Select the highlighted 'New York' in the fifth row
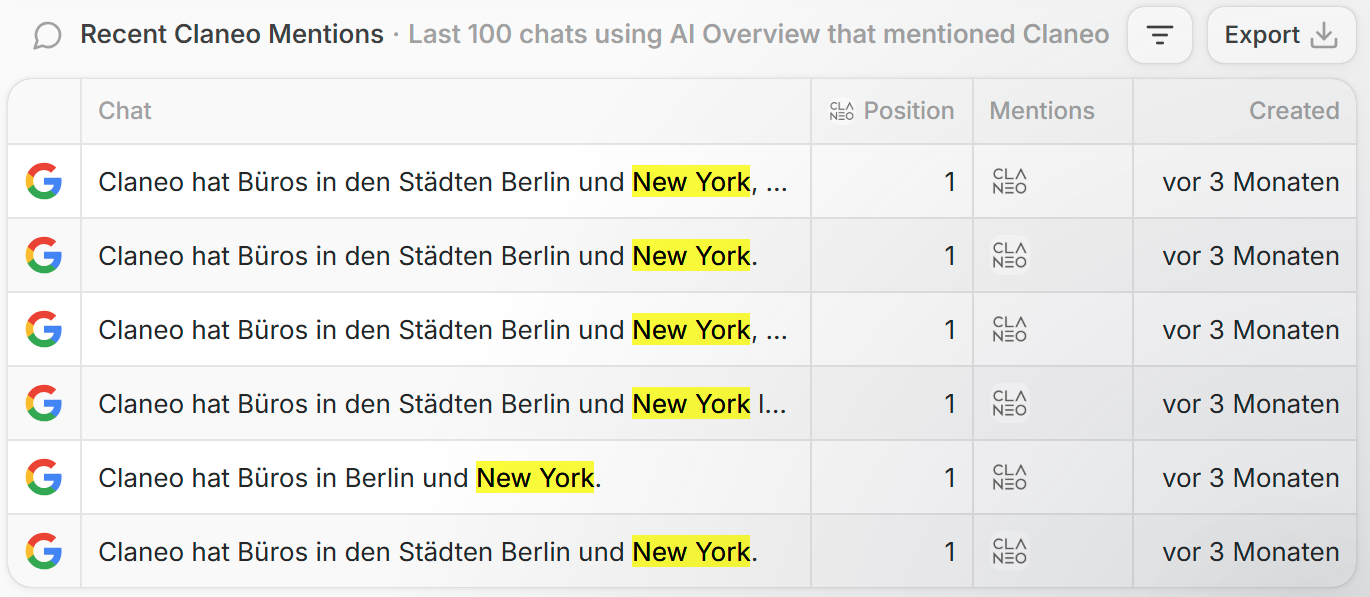Viewport: 1370px width, 597px height. tap(534, 477)
